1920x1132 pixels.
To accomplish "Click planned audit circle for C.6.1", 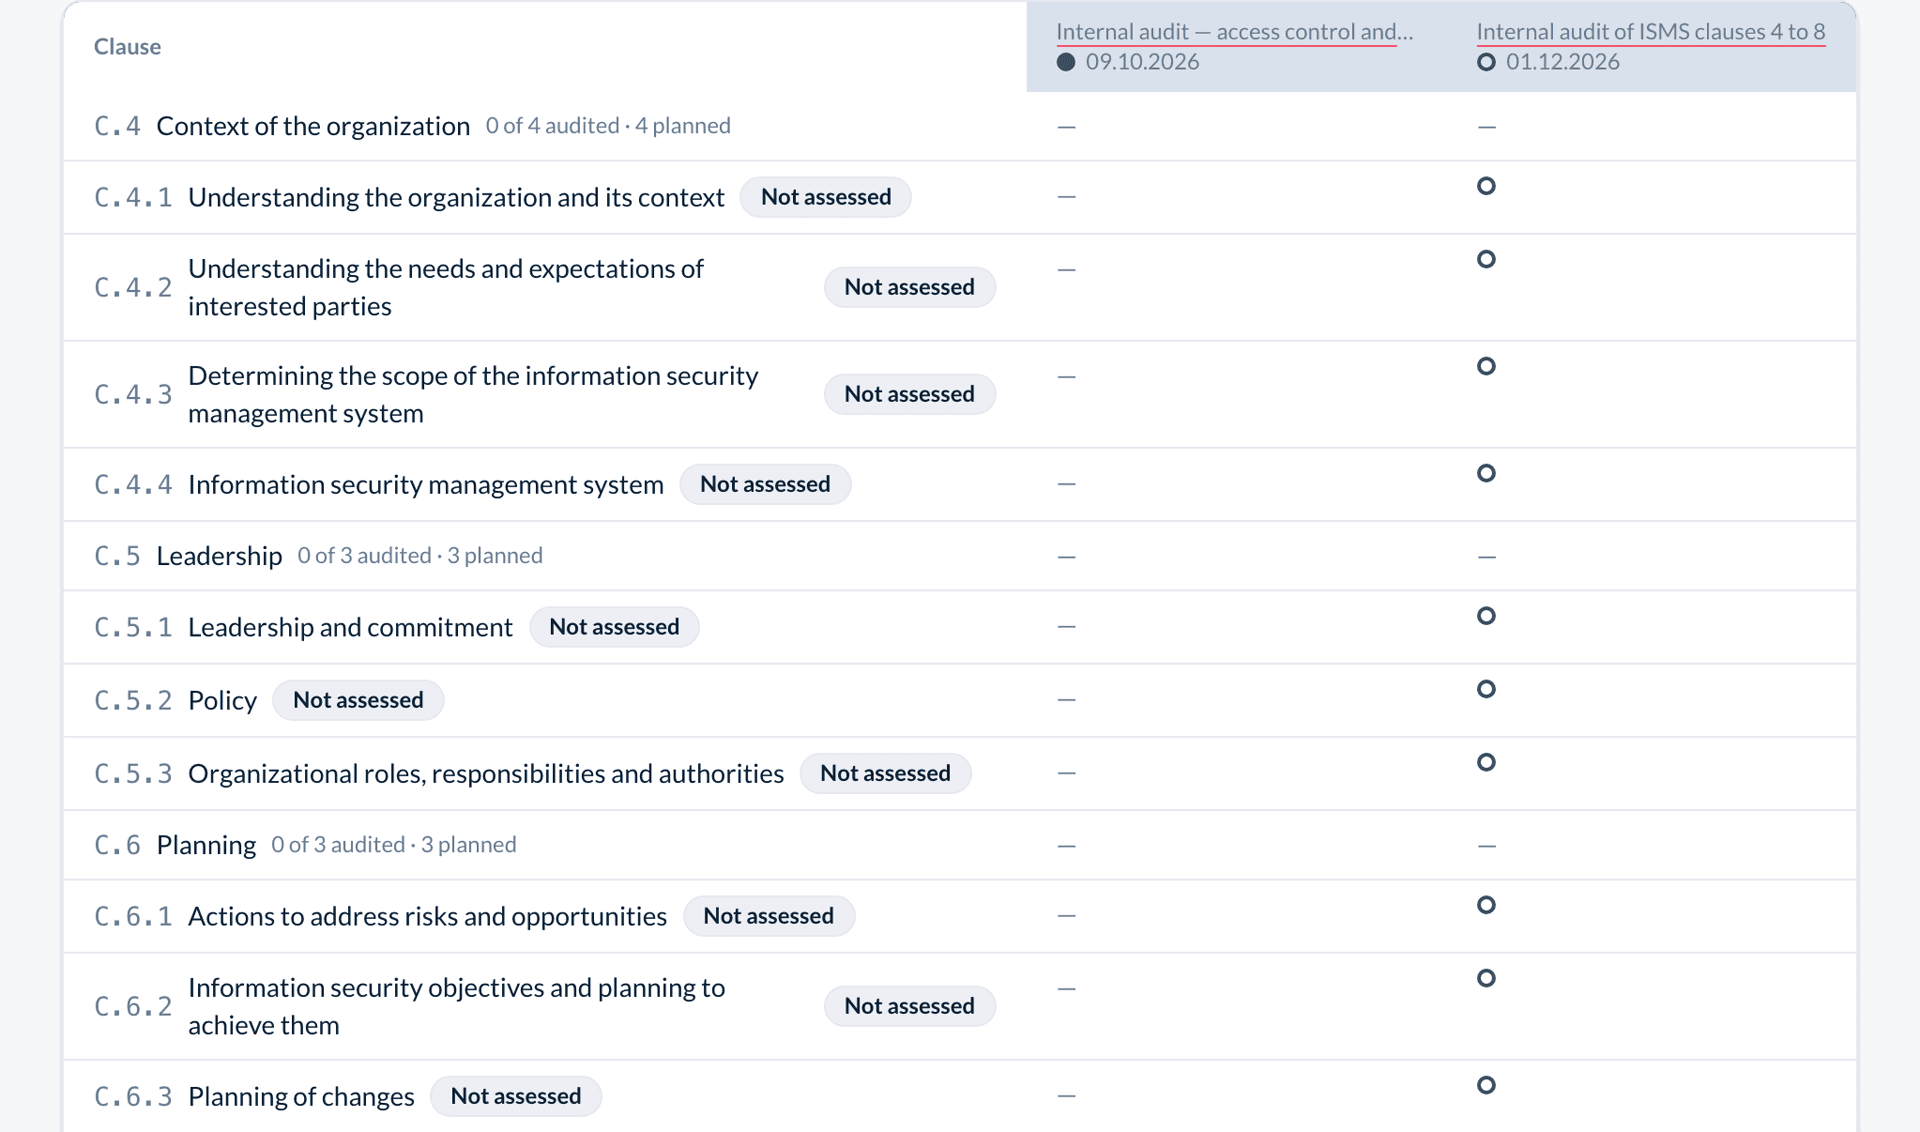I will coord(1486,905).
